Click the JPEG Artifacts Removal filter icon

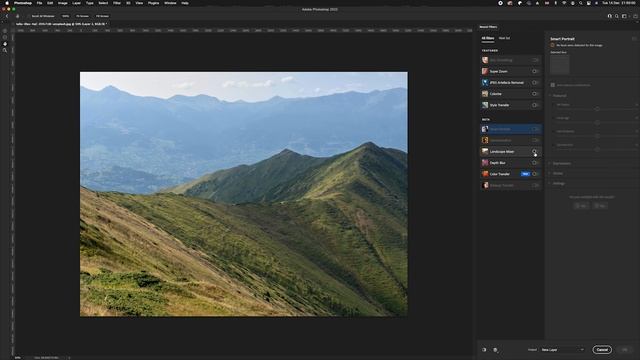pyautogui.click(x=485, y=82)
